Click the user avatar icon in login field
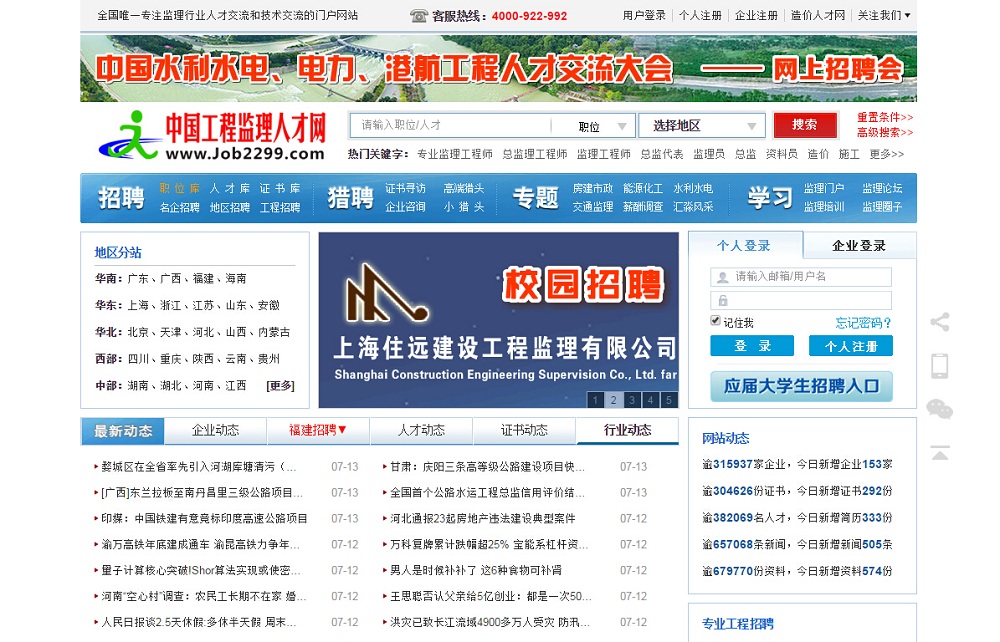This screenshot has width=1000, height=642. [723, 277]
